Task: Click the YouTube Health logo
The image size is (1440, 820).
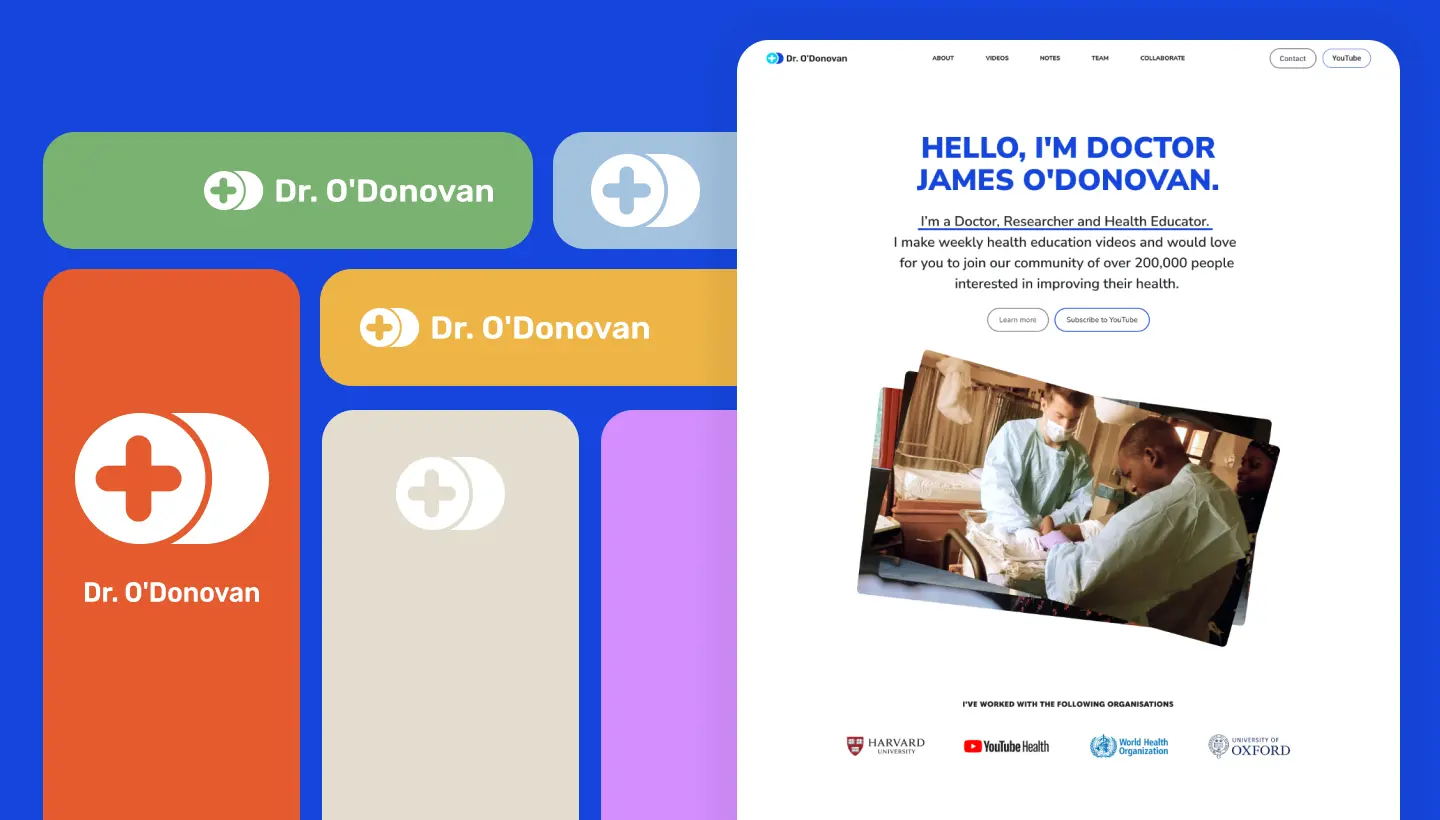Action: coord(1006,746)
